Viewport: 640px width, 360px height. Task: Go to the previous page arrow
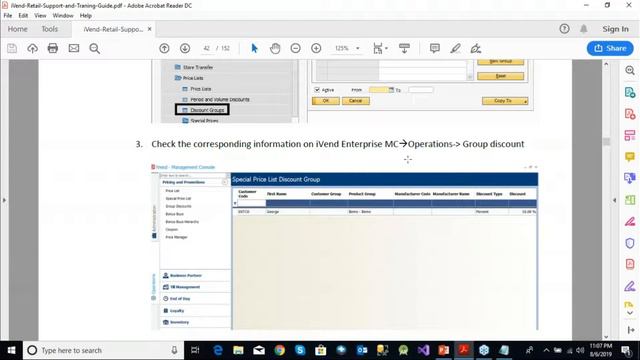(x=164, y=48)
